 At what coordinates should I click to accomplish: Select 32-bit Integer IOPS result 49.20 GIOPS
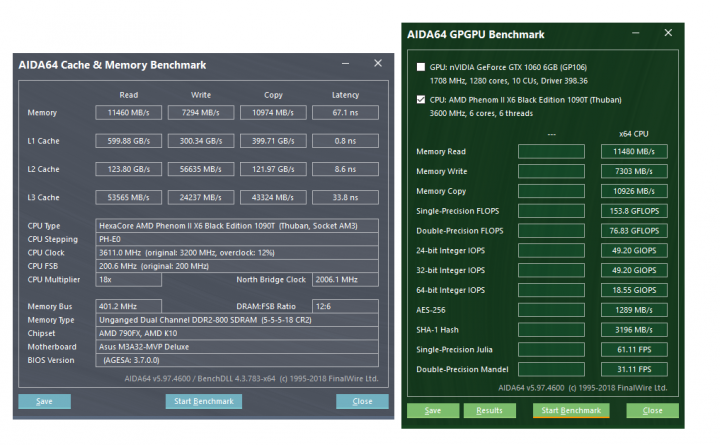(x=634, y=270)
